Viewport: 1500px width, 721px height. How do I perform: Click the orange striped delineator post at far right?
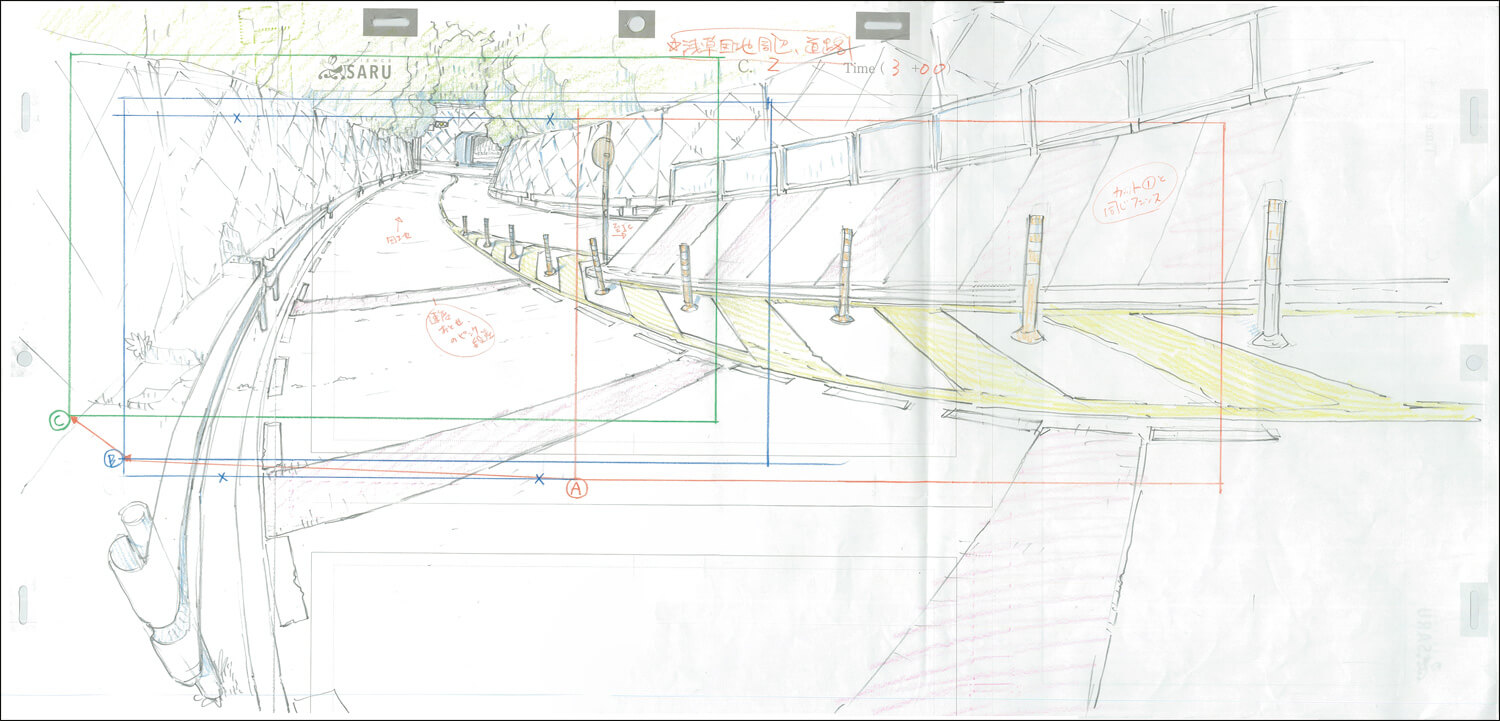coord(1273,270)
